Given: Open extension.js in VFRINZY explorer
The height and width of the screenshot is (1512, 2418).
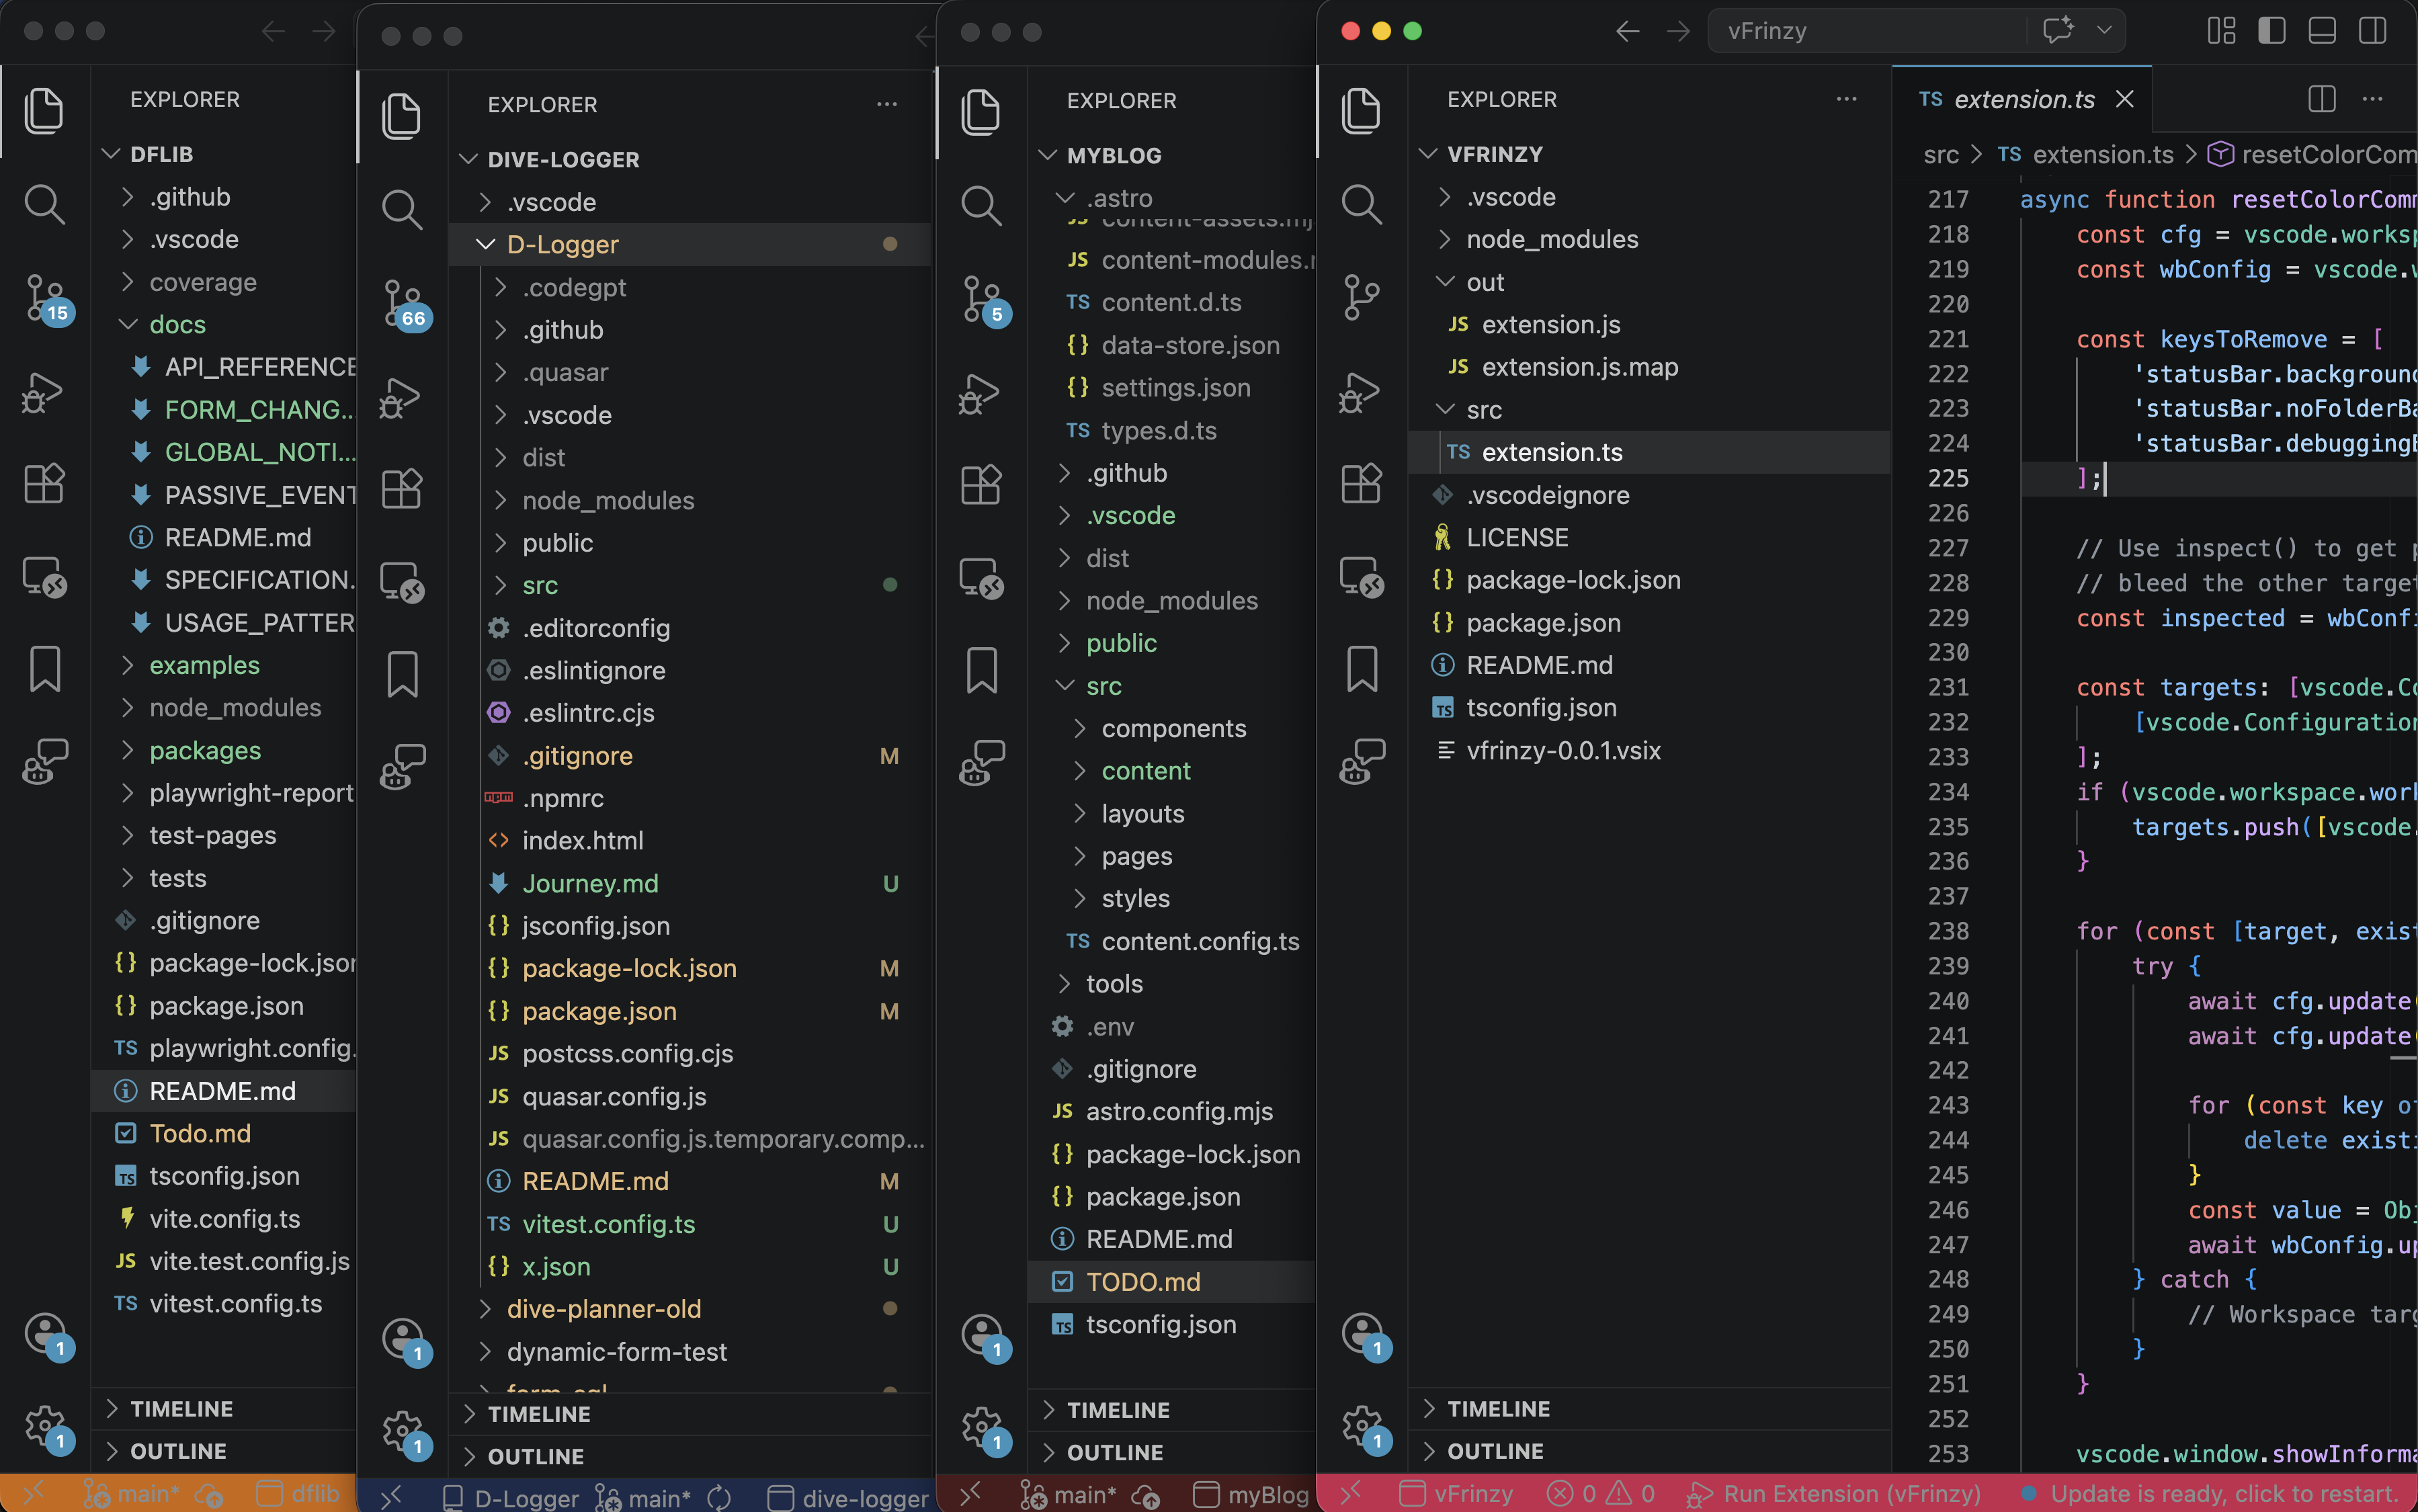Looking at the screenshot, I should click(1649, 324).
